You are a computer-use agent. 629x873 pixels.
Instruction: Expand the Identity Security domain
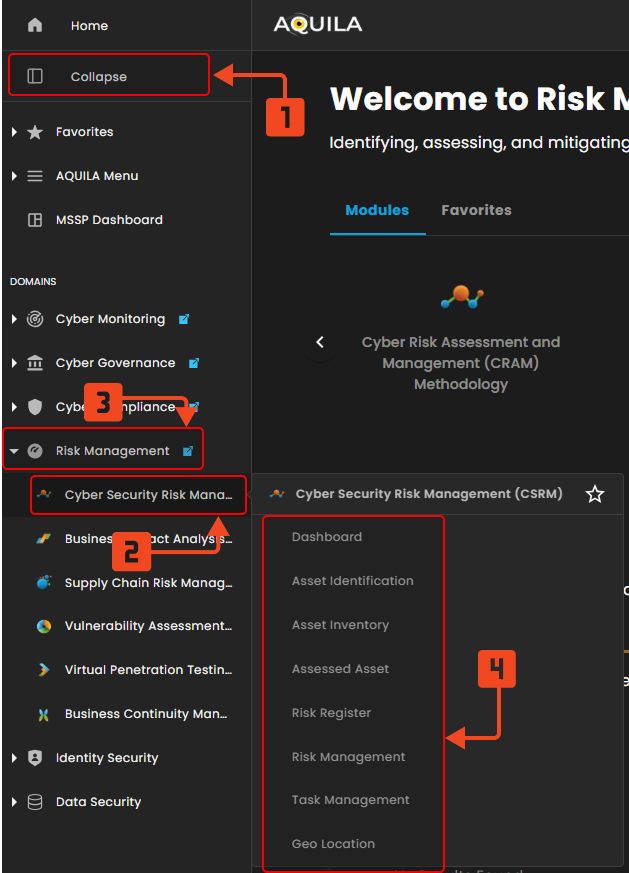pos(14,758)
